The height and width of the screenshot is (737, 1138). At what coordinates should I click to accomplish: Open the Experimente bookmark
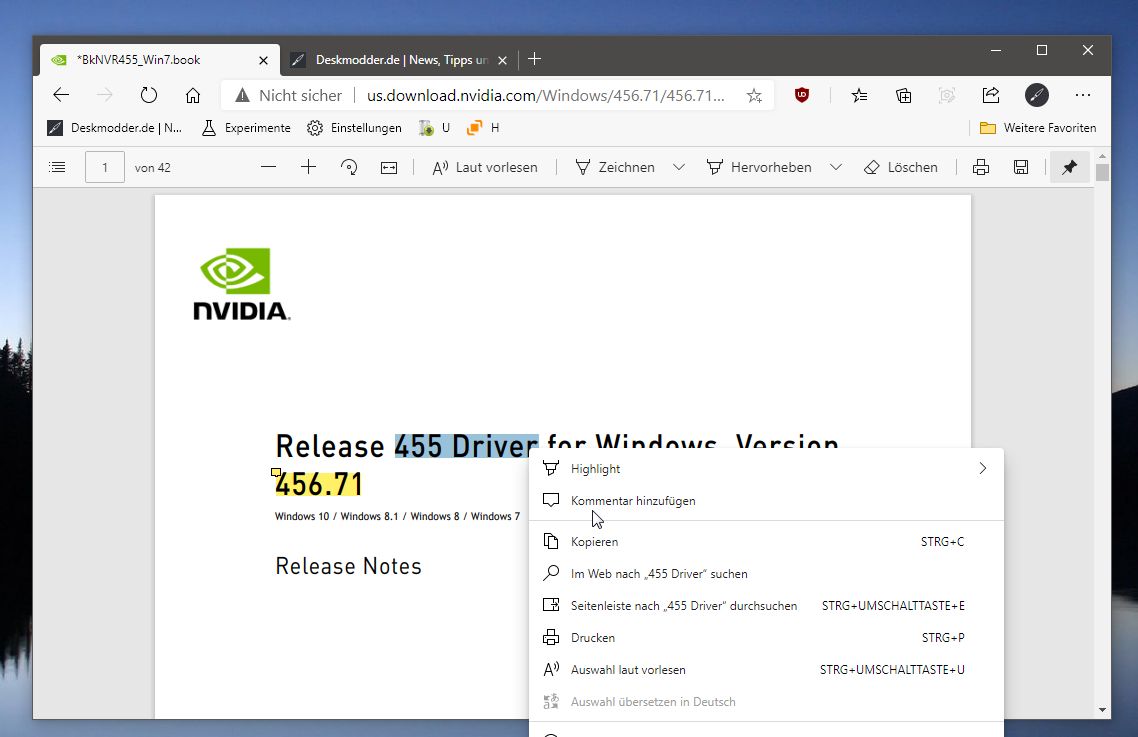pos(246,128)
